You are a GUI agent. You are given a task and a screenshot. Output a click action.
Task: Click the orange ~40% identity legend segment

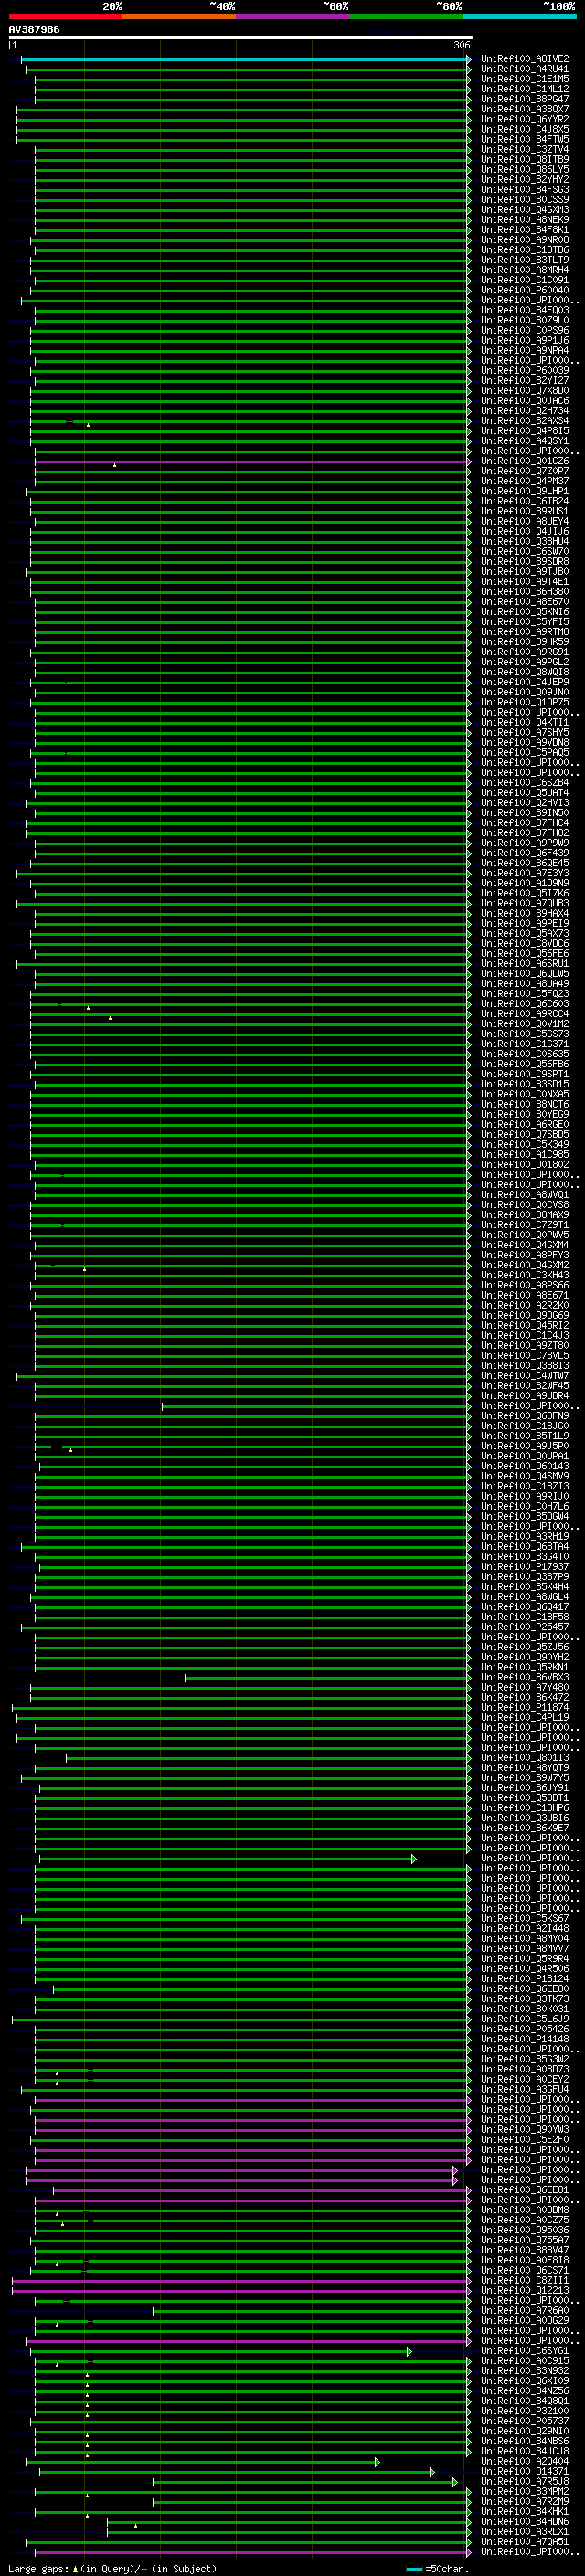pyautogui.click(x=179, y=16)
